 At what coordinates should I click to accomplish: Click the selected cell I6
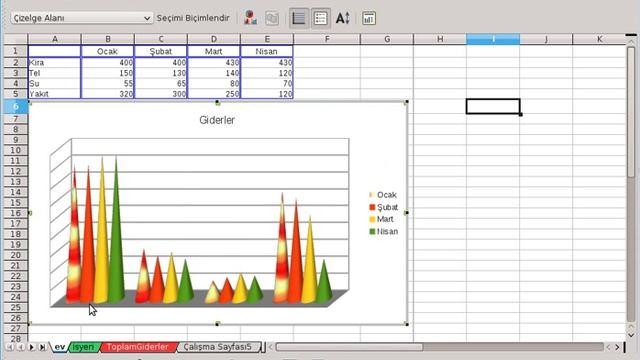tap(493, 107)
